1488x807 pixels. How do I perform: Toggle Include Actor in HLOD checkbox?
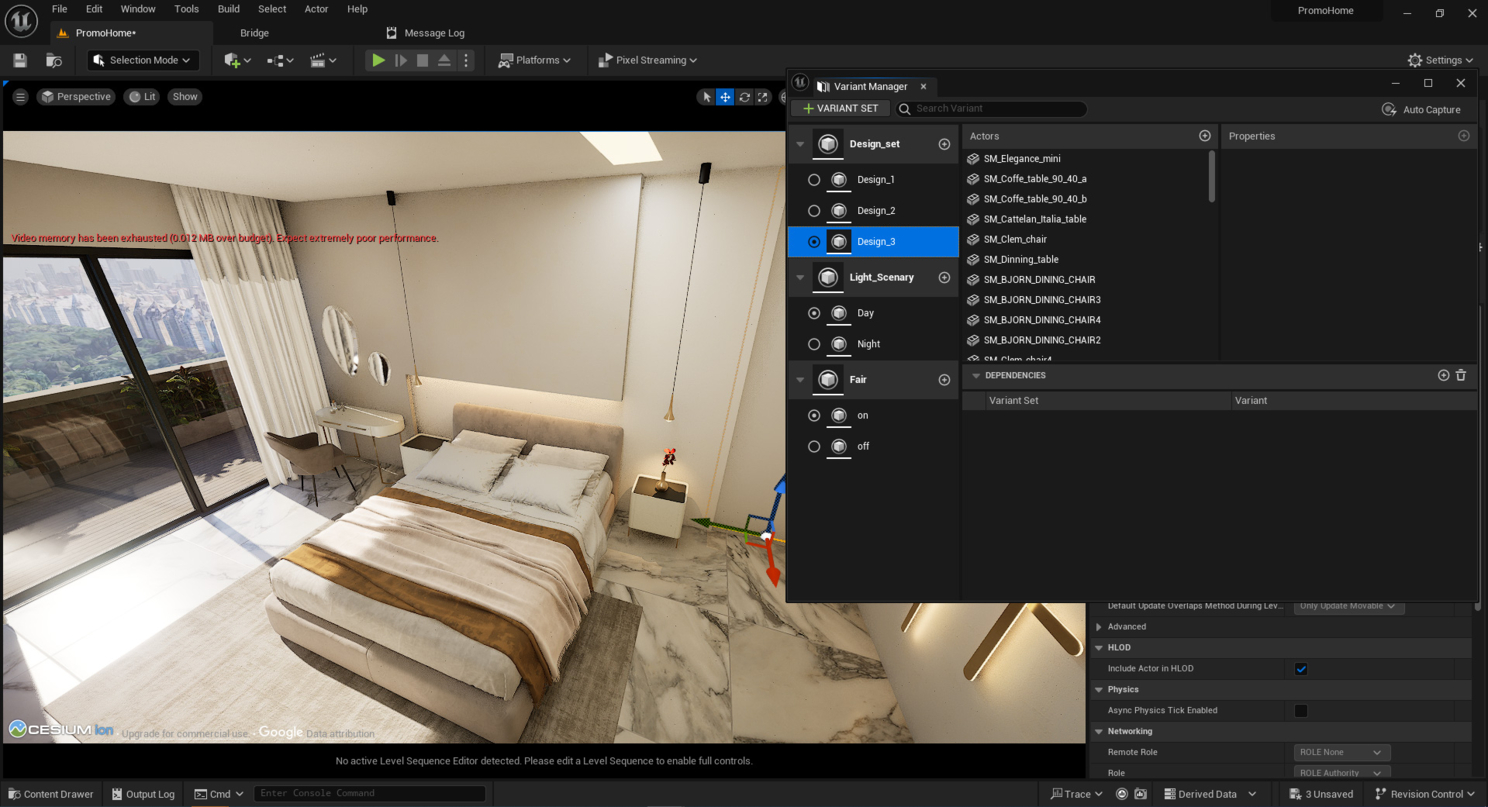point(1301,669)
